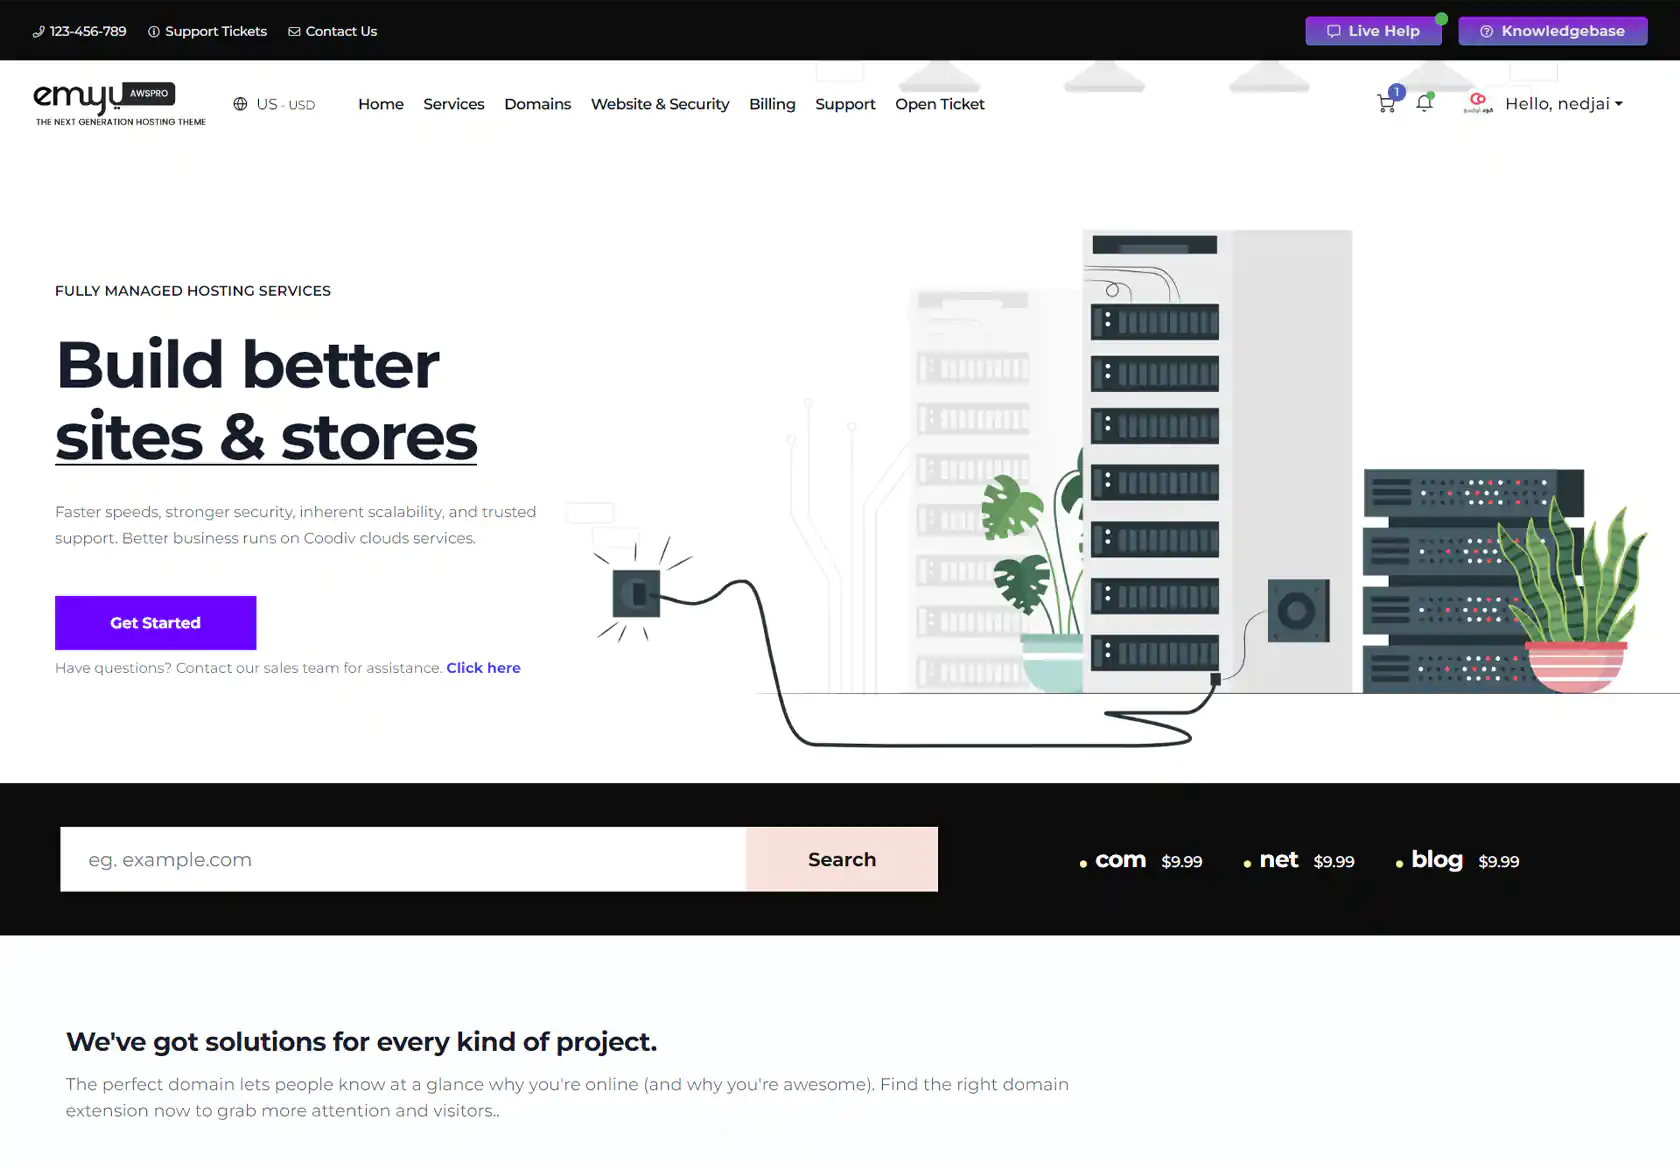
Task: Click the Get Started button
Action: point(155,623)
